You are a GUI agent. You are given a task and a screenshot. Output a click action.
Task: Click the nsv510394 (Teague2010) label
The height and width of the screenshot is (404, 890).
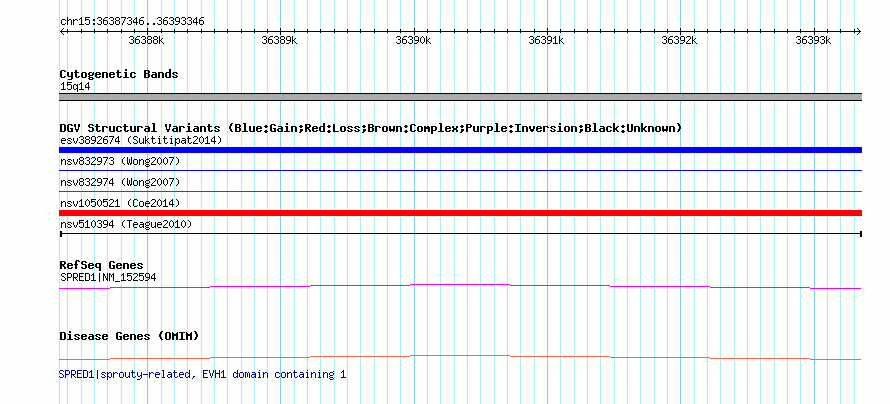(x=126, y=225)
